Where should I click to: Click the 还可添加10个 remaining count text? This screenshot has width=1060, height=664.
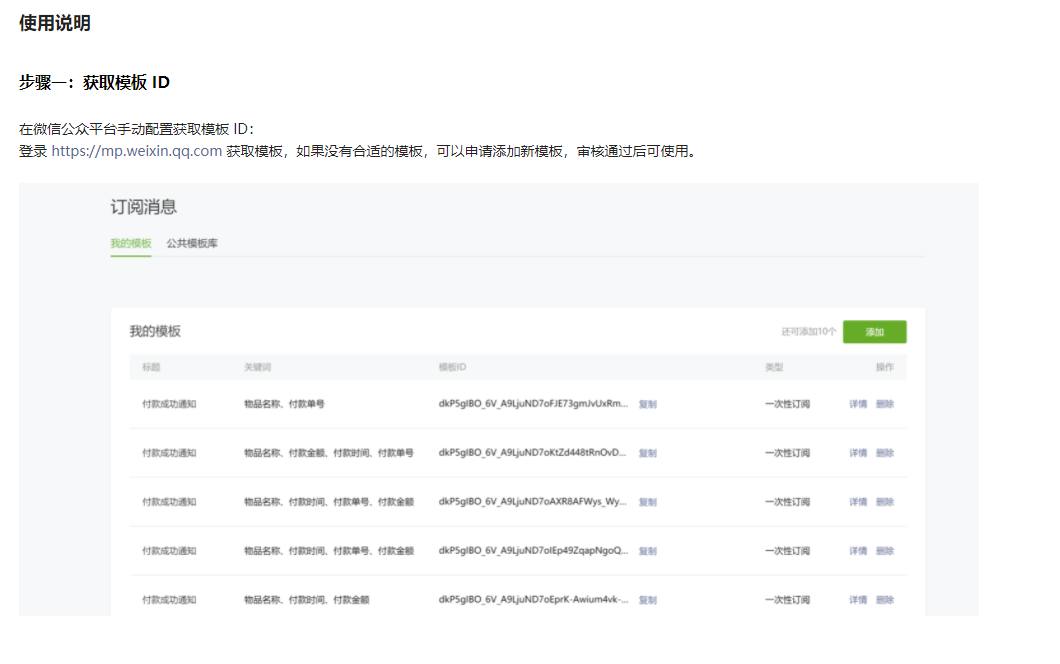tap(809, 332)
